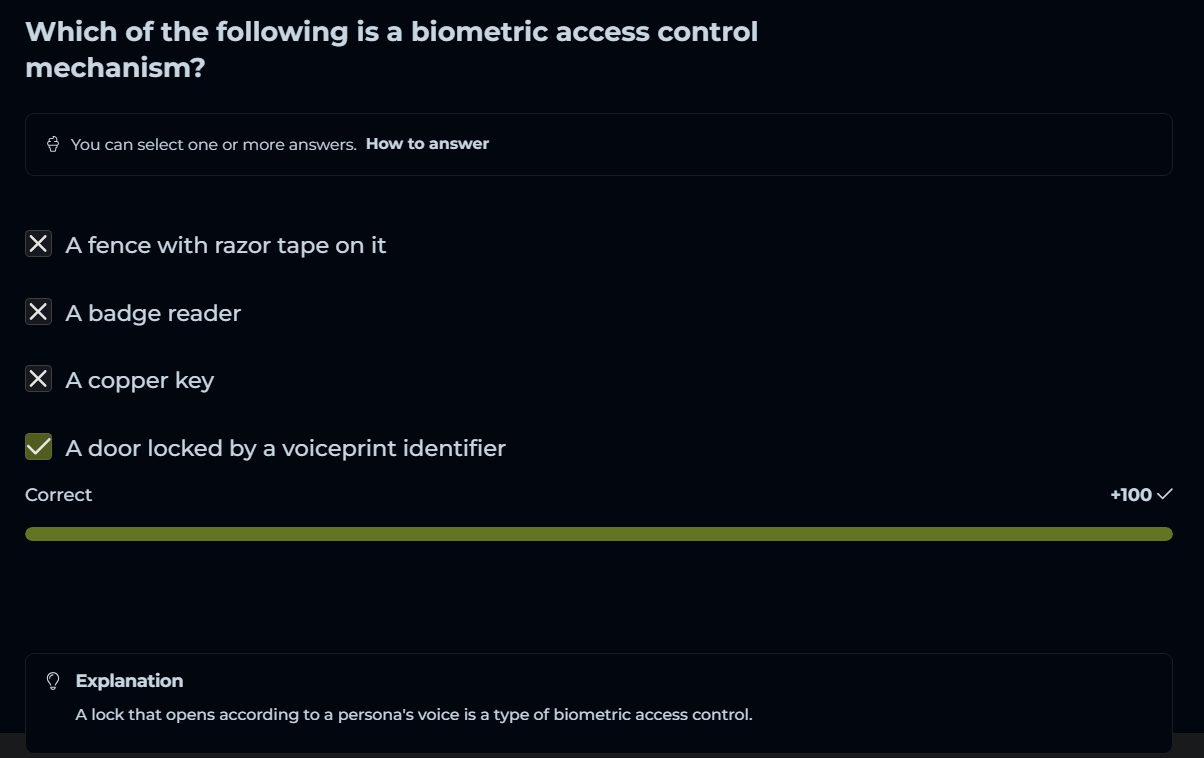
Task: Uncheck the green voiceprint identifier checkbox
Action: click(x=38, y=447)
